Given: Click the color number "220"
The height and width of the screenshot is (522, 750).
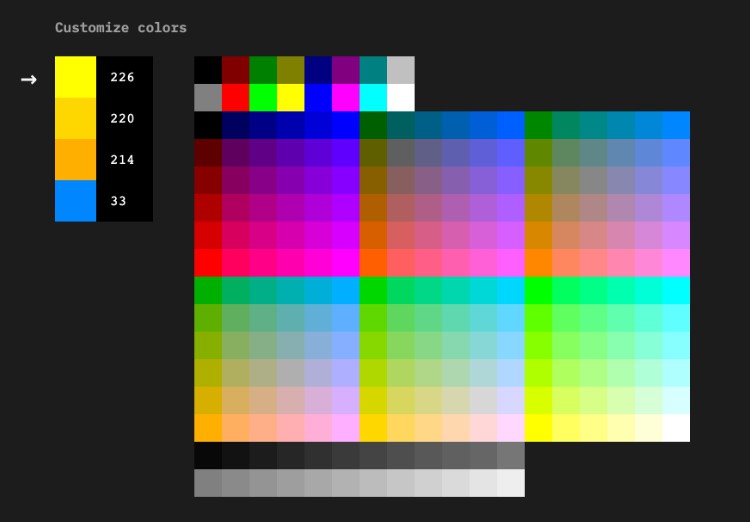Looking at the screenshot, I should [122, 119].
